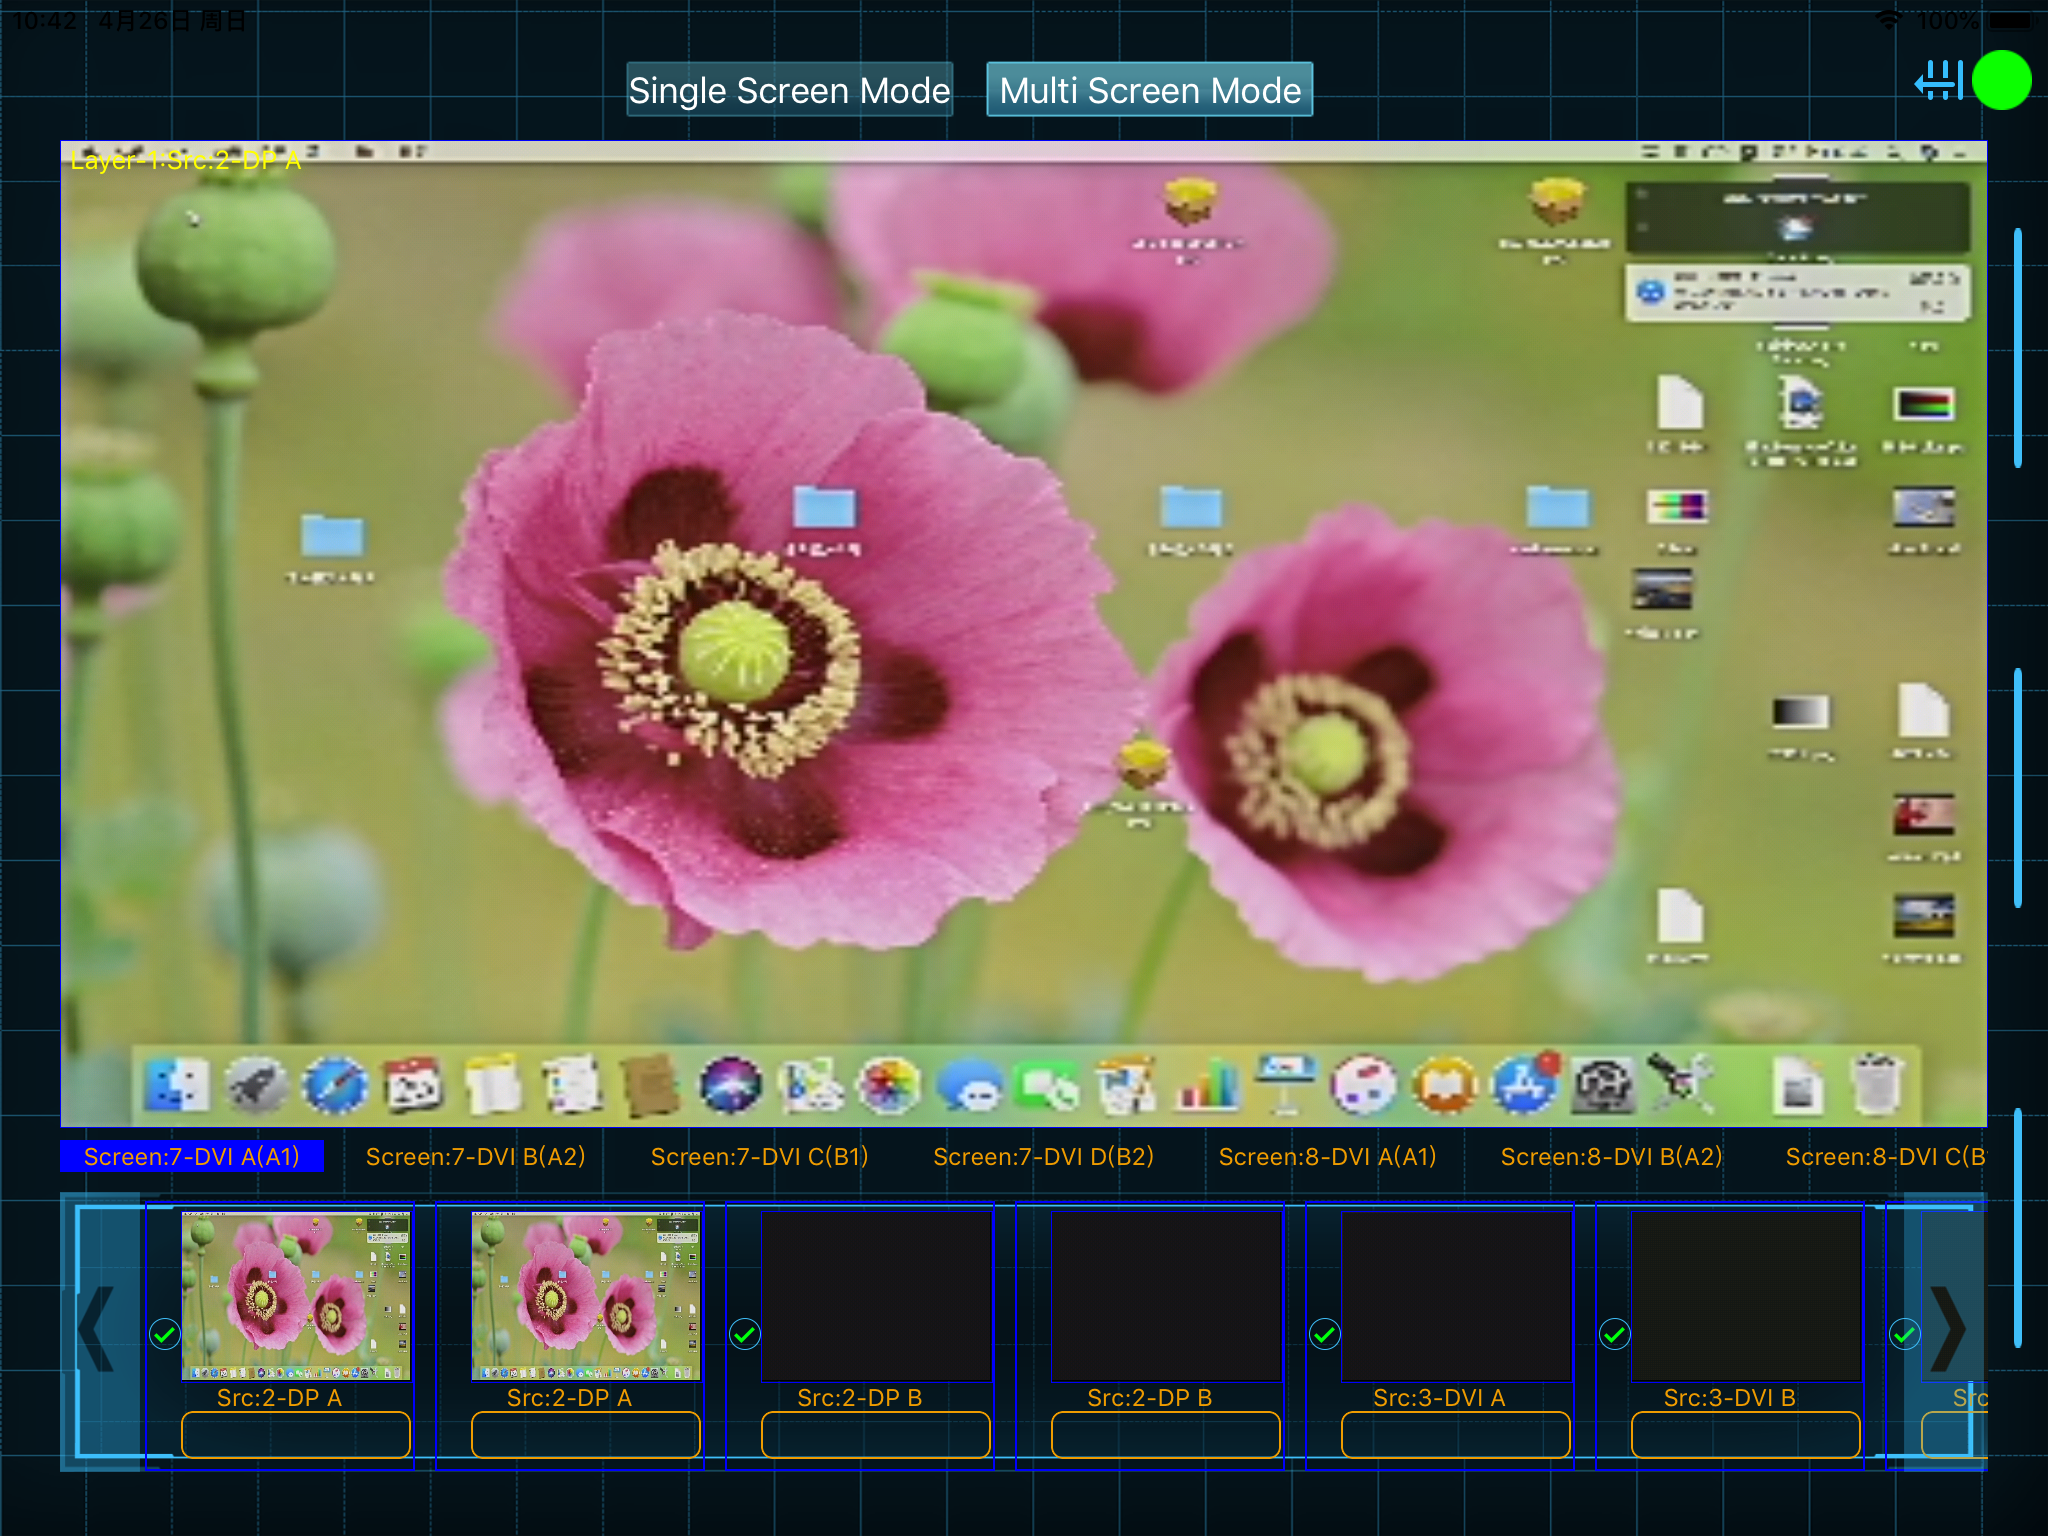Choose the Src:2-DP B thumbnail with a checkmark
2048x1536 pixels.
point(876,1295)
